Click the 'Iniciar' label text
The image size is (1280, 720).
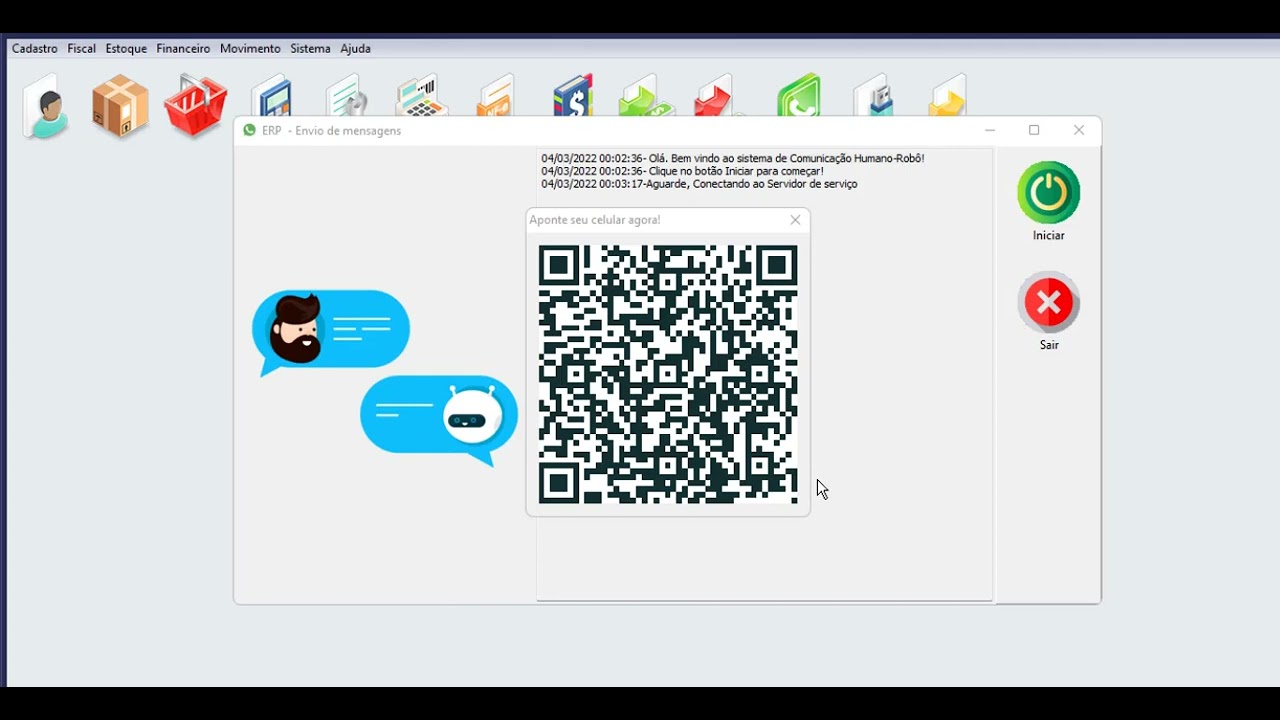[1049, 236]
